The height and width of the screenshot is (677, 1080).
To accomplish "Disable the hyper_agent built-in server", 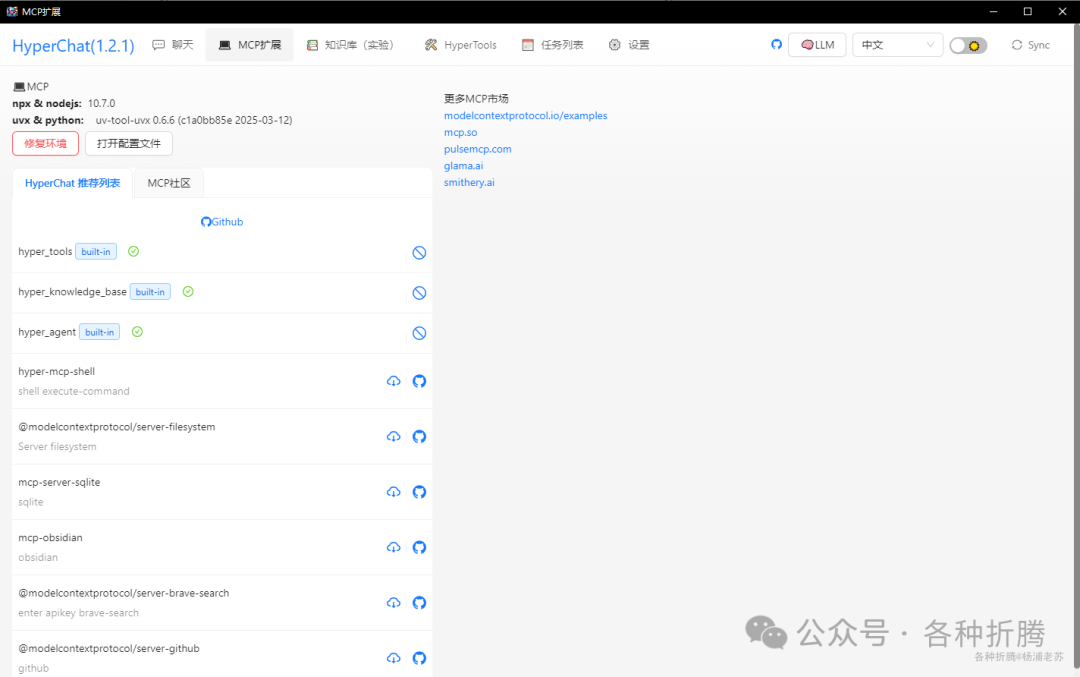I will [419, 333].
